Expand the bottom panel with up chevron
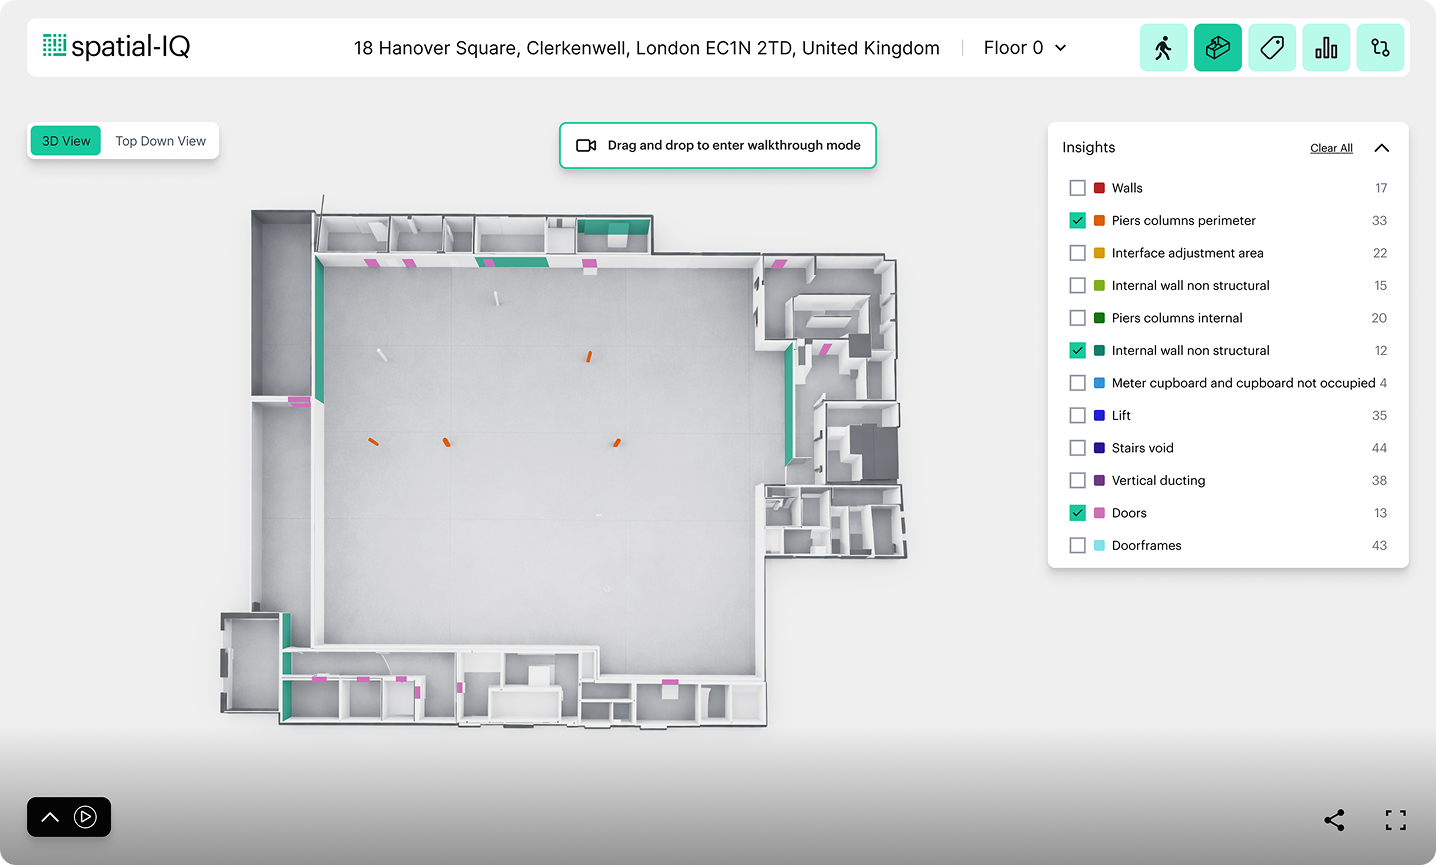This screenshot has width=1436, height=865. [50, 817]
